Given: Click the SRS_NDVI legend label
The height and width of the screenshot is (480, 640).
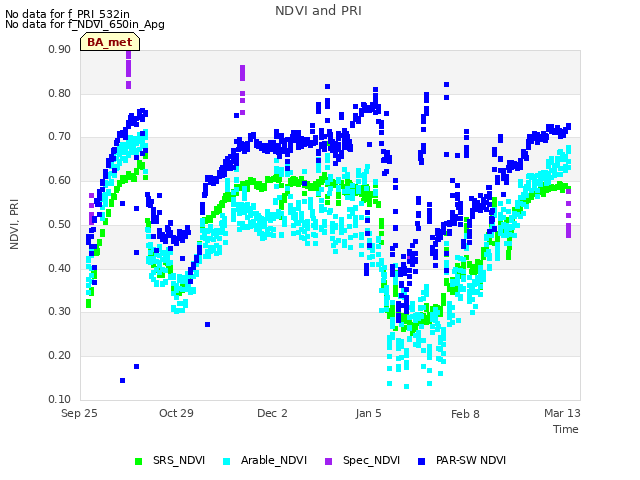Looking at the screenshot, I should coord(179,460).
